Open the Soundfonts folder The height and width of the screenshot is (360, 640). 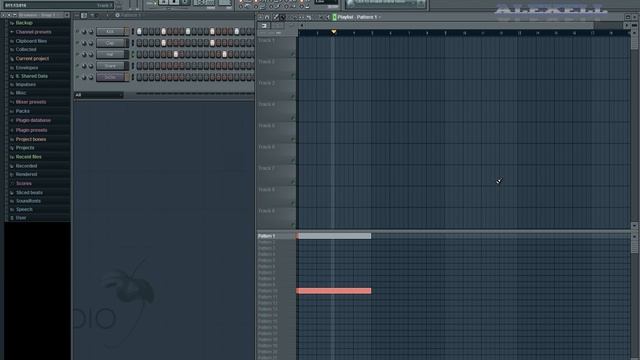tap(28, 201)
